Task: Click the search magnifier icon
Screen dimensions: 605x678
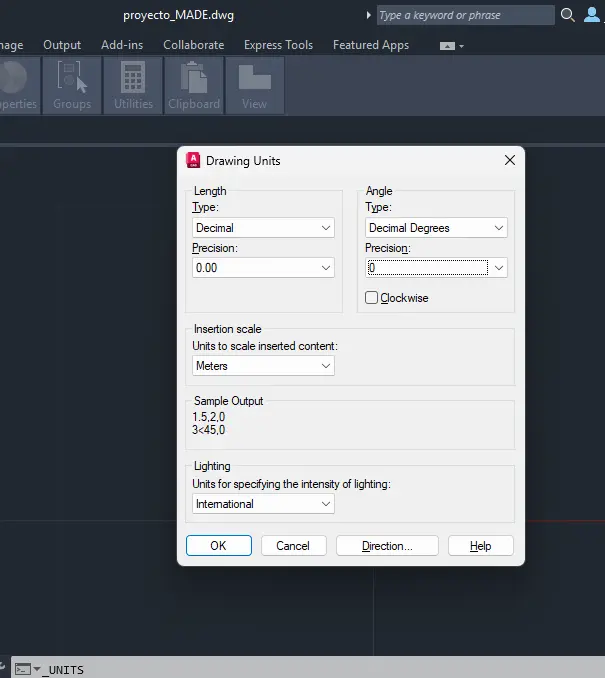Action: (x=567, y=15)
